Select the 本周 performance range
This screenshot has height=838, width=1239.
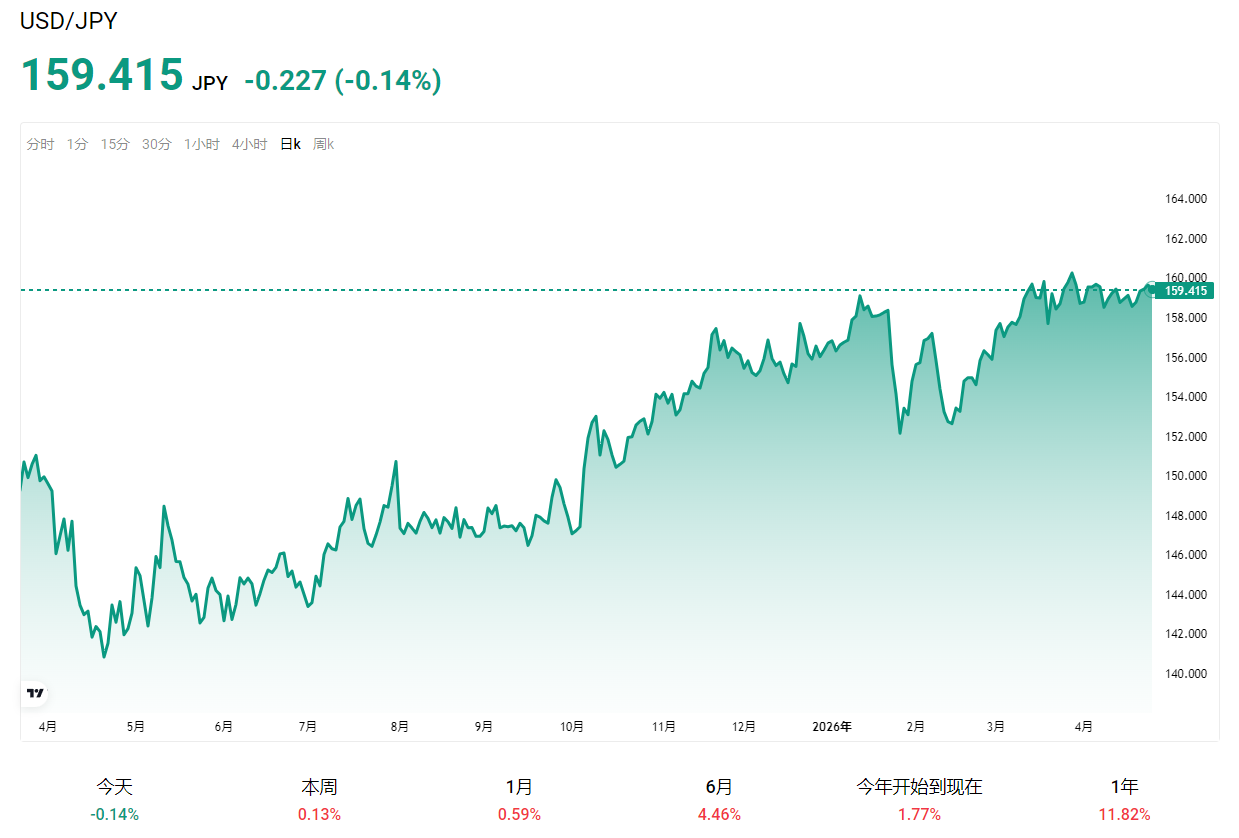click(x=319, y=799)
